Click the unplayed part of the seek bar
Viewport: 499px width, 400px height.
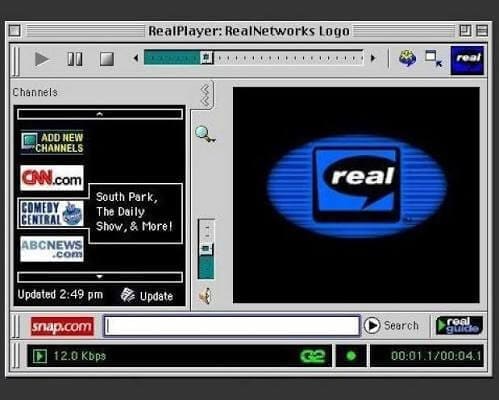pos(288,58)
